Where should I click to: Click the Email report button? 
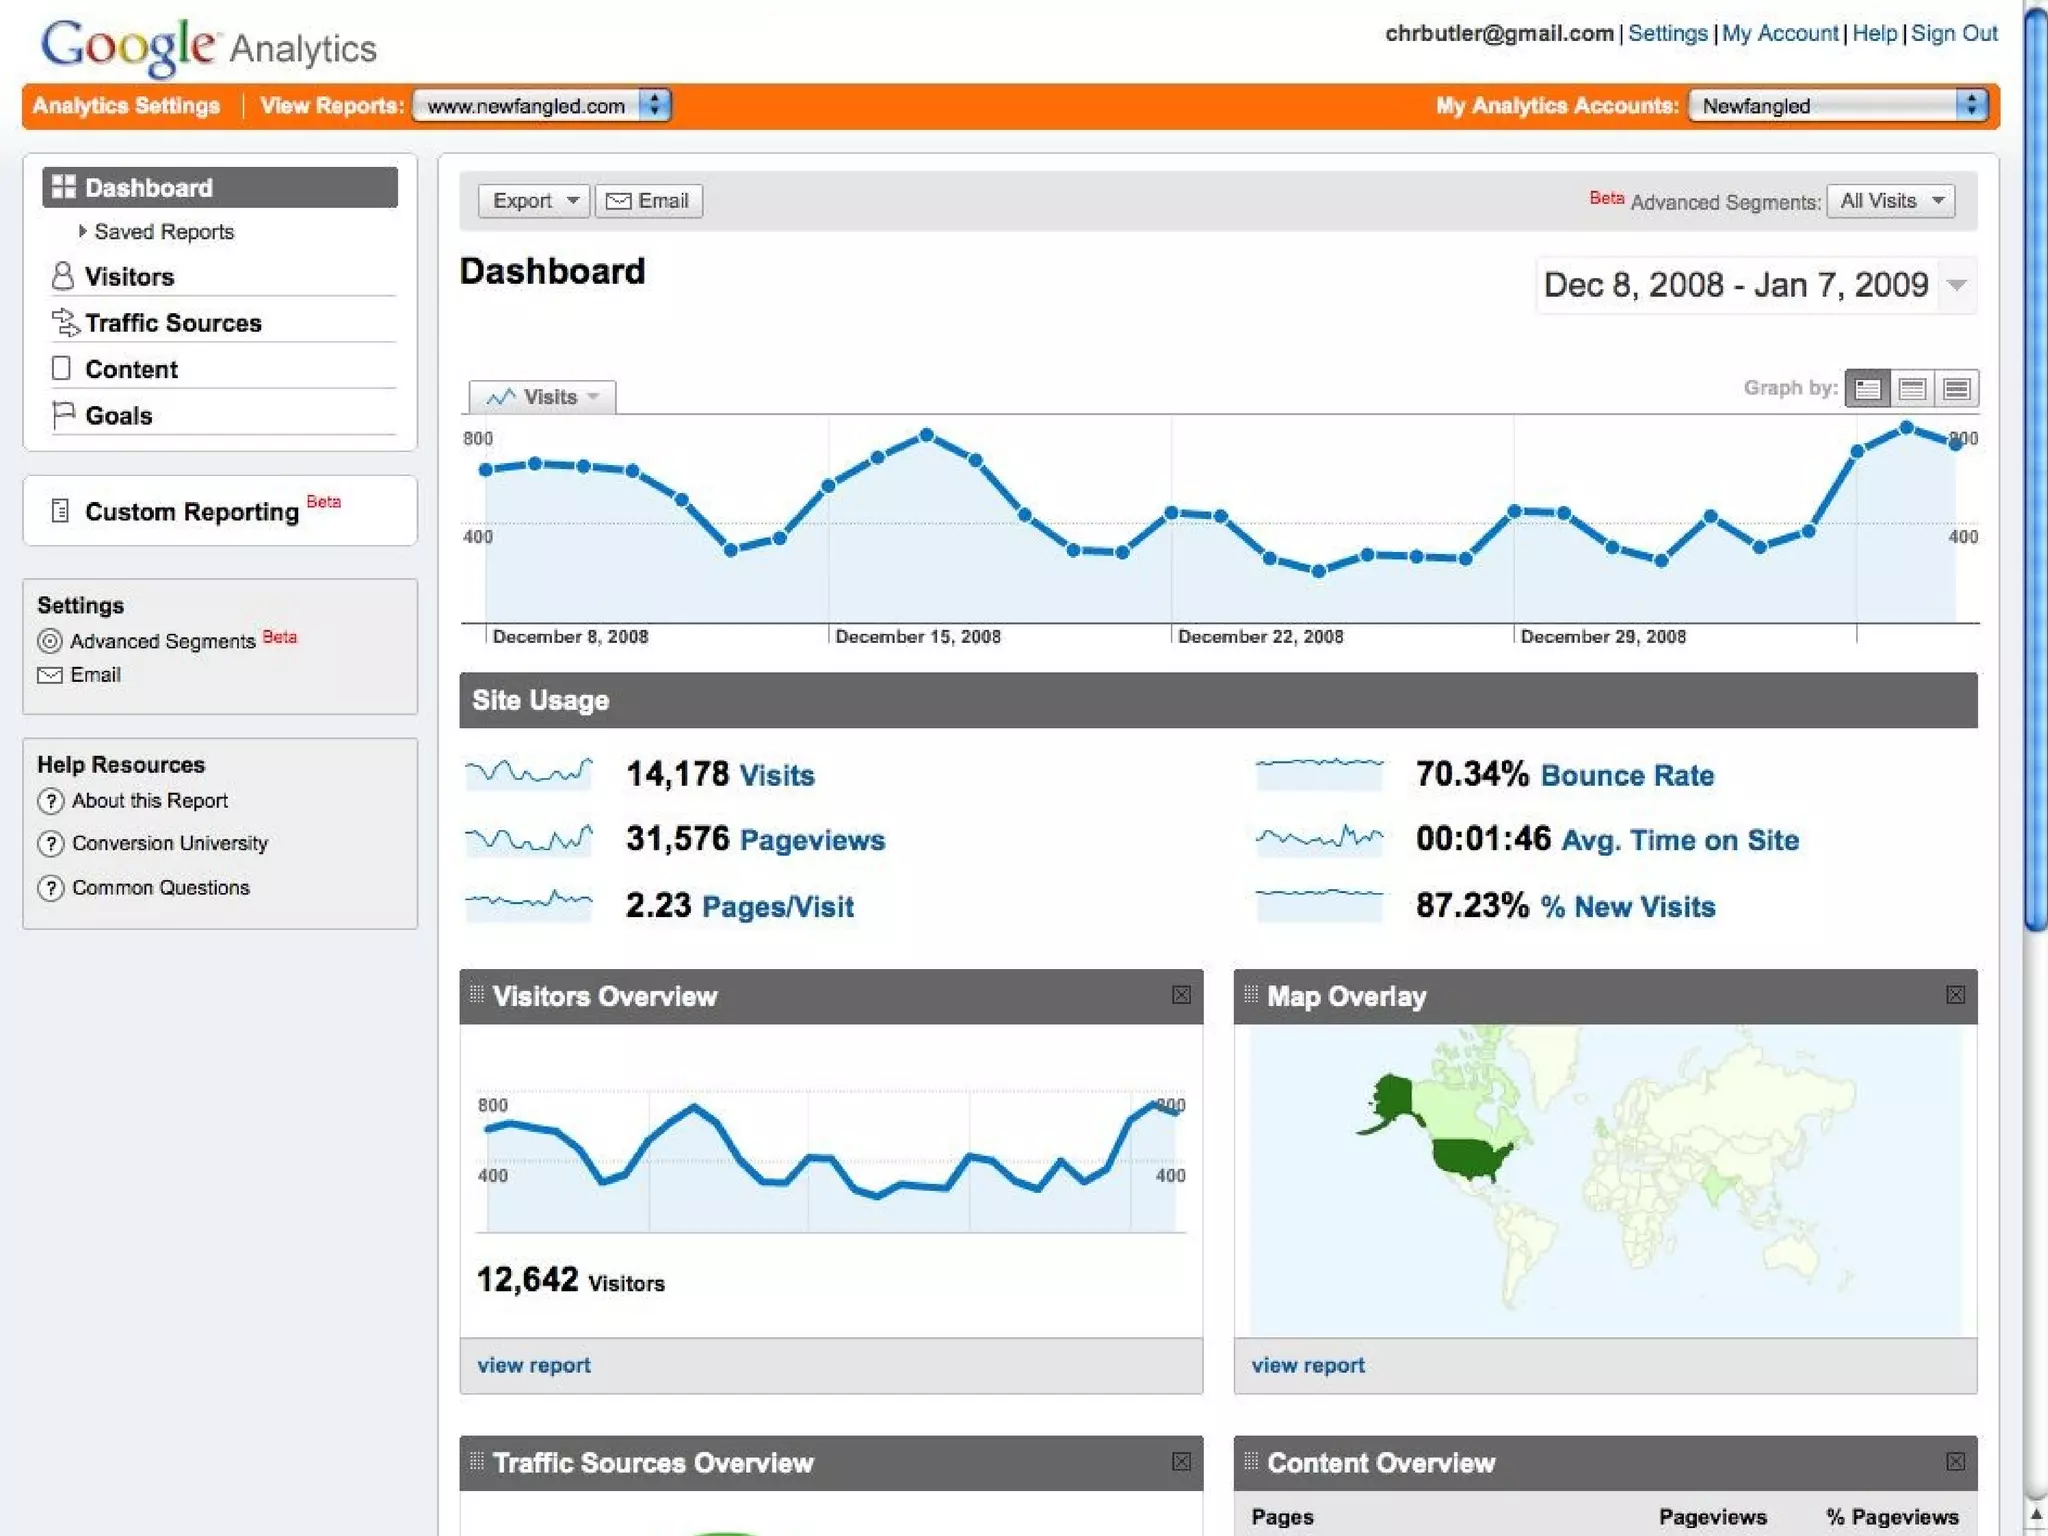pos(649,201)
